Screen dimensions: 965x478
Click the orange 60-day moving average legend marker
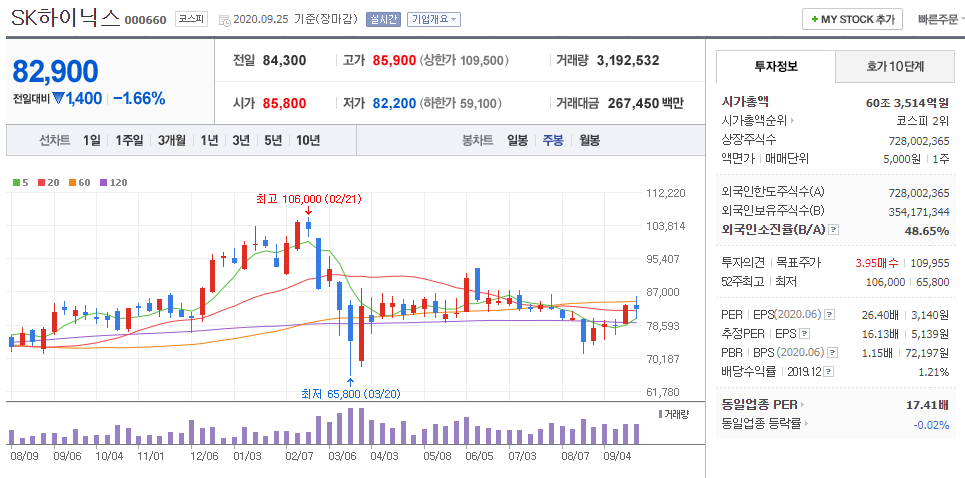pos(74,183)
